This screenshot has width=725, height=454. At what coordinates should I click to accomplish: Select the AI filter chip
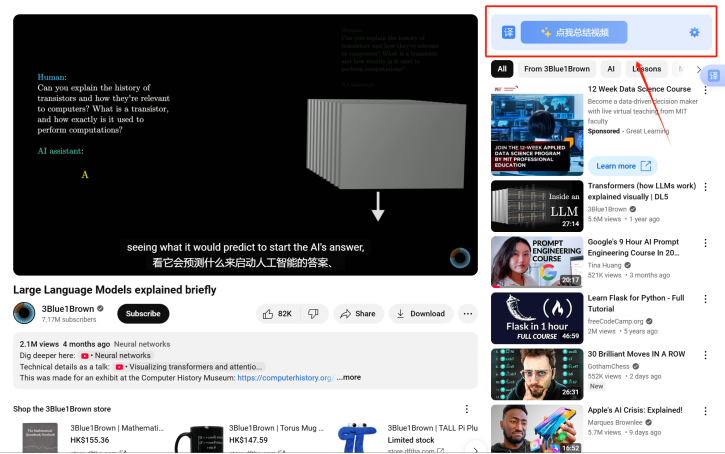point(611,69)
